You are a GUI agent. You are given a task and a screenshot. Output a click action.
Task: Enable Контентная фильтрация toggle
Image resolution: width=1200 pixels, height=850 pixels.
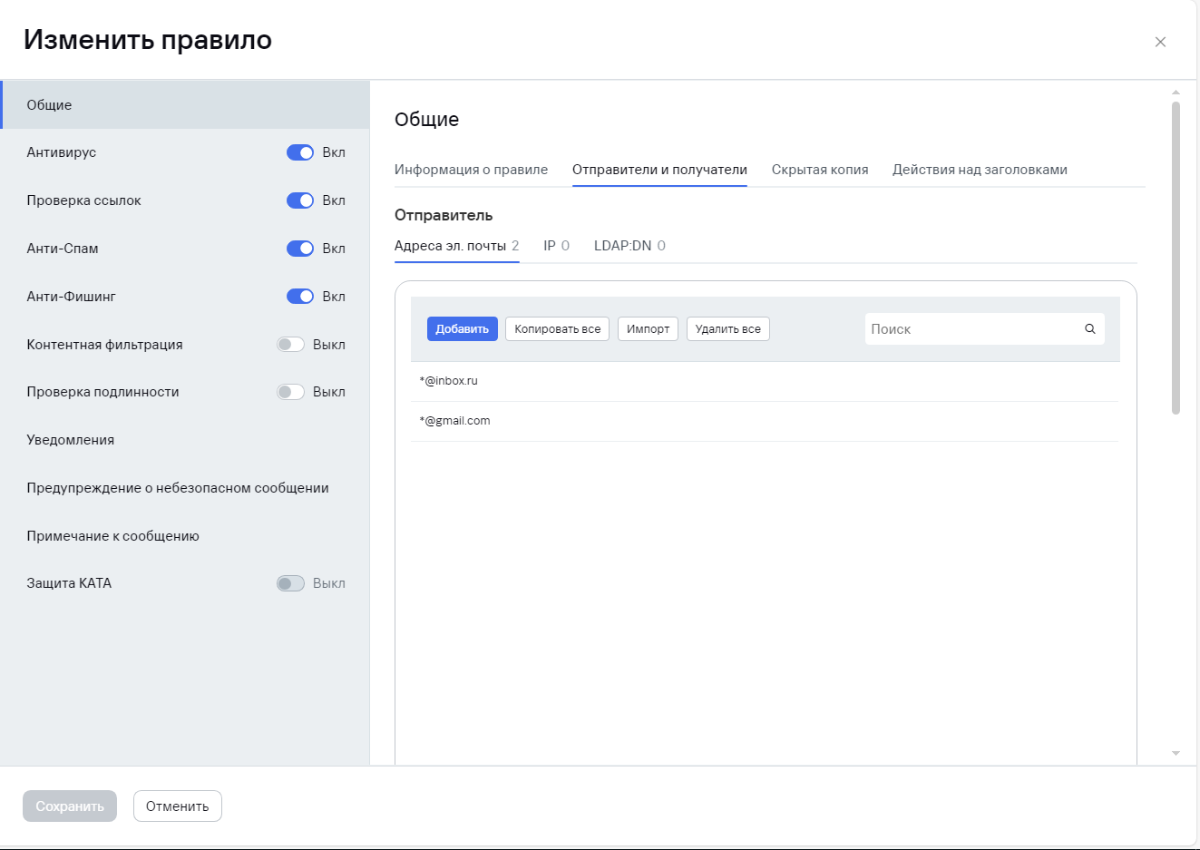click(290, 345)
